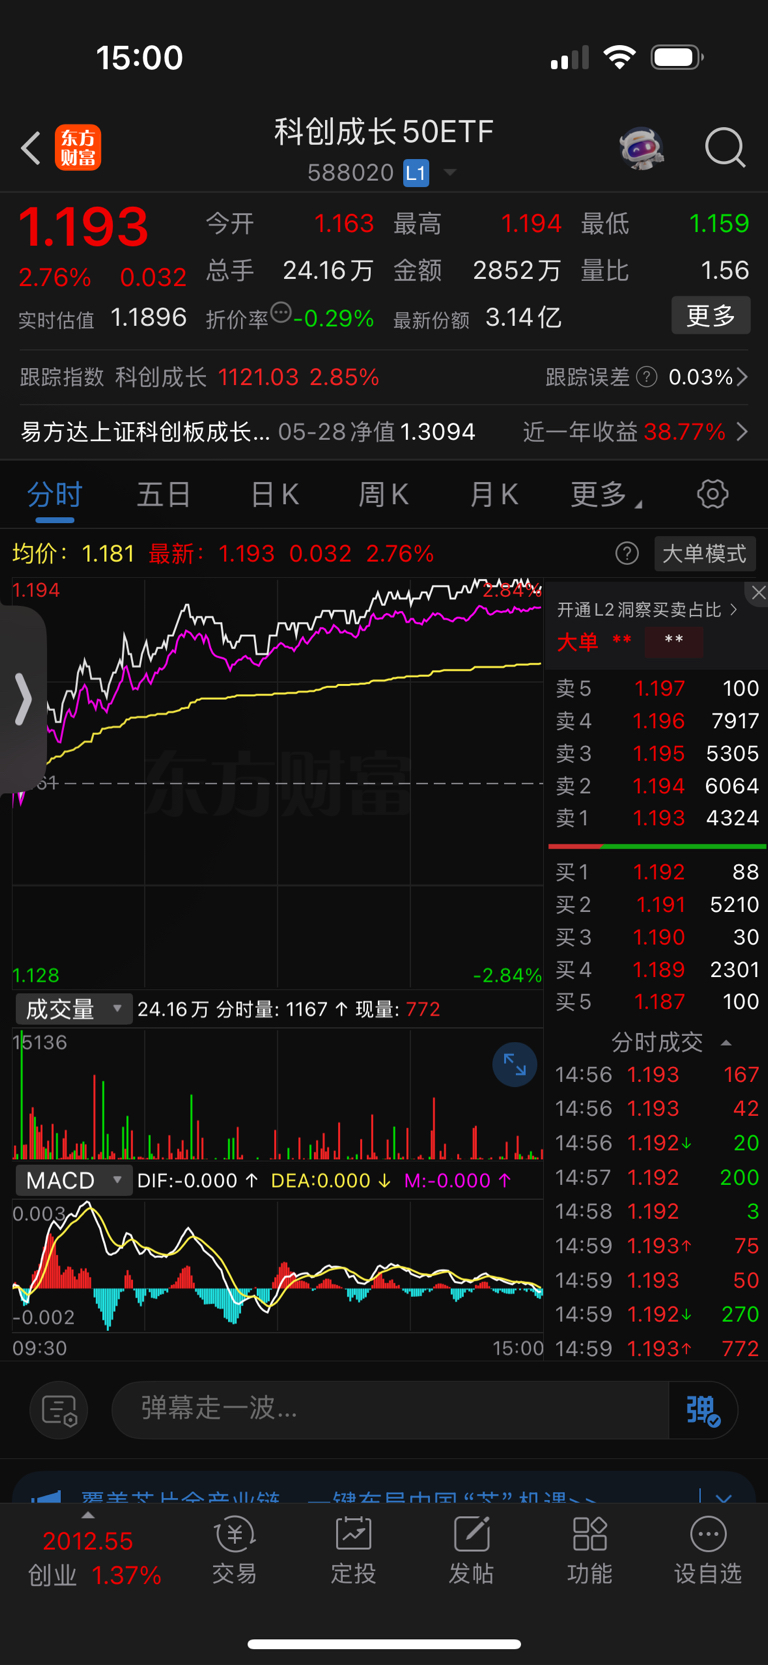Select 卖3 order at 1.195

pyautogui.click(x=657, y=753)
